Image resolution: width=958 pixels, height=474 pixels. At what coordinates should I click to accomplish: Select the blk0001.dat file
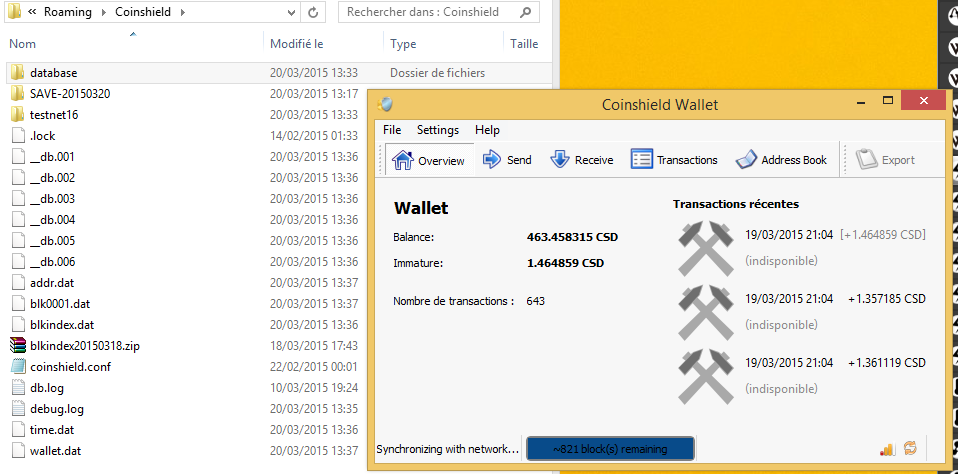60,304
